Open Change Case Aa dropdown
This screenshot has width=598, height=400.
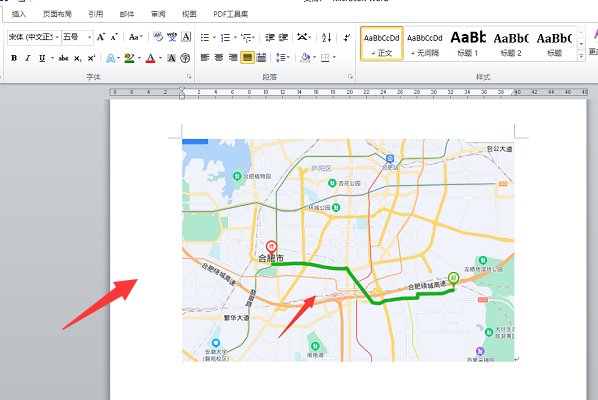[x=135, y=37]
